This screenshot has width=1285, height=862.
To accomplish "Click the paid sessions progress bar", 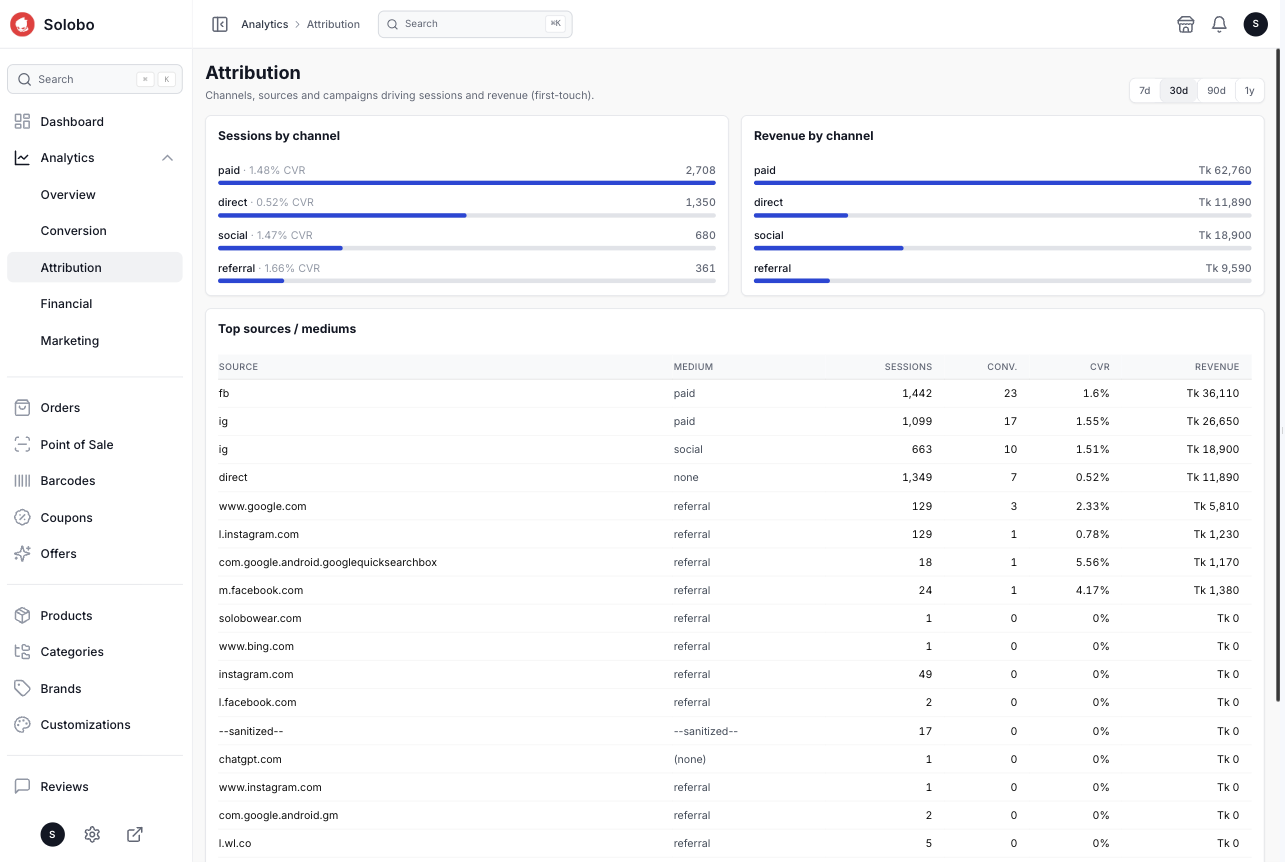I will [x=467, y=183].
